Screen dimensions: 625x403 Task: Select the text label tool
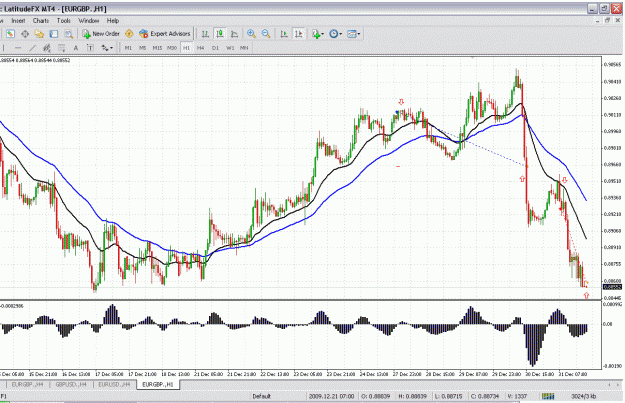[x=90, y=48]
